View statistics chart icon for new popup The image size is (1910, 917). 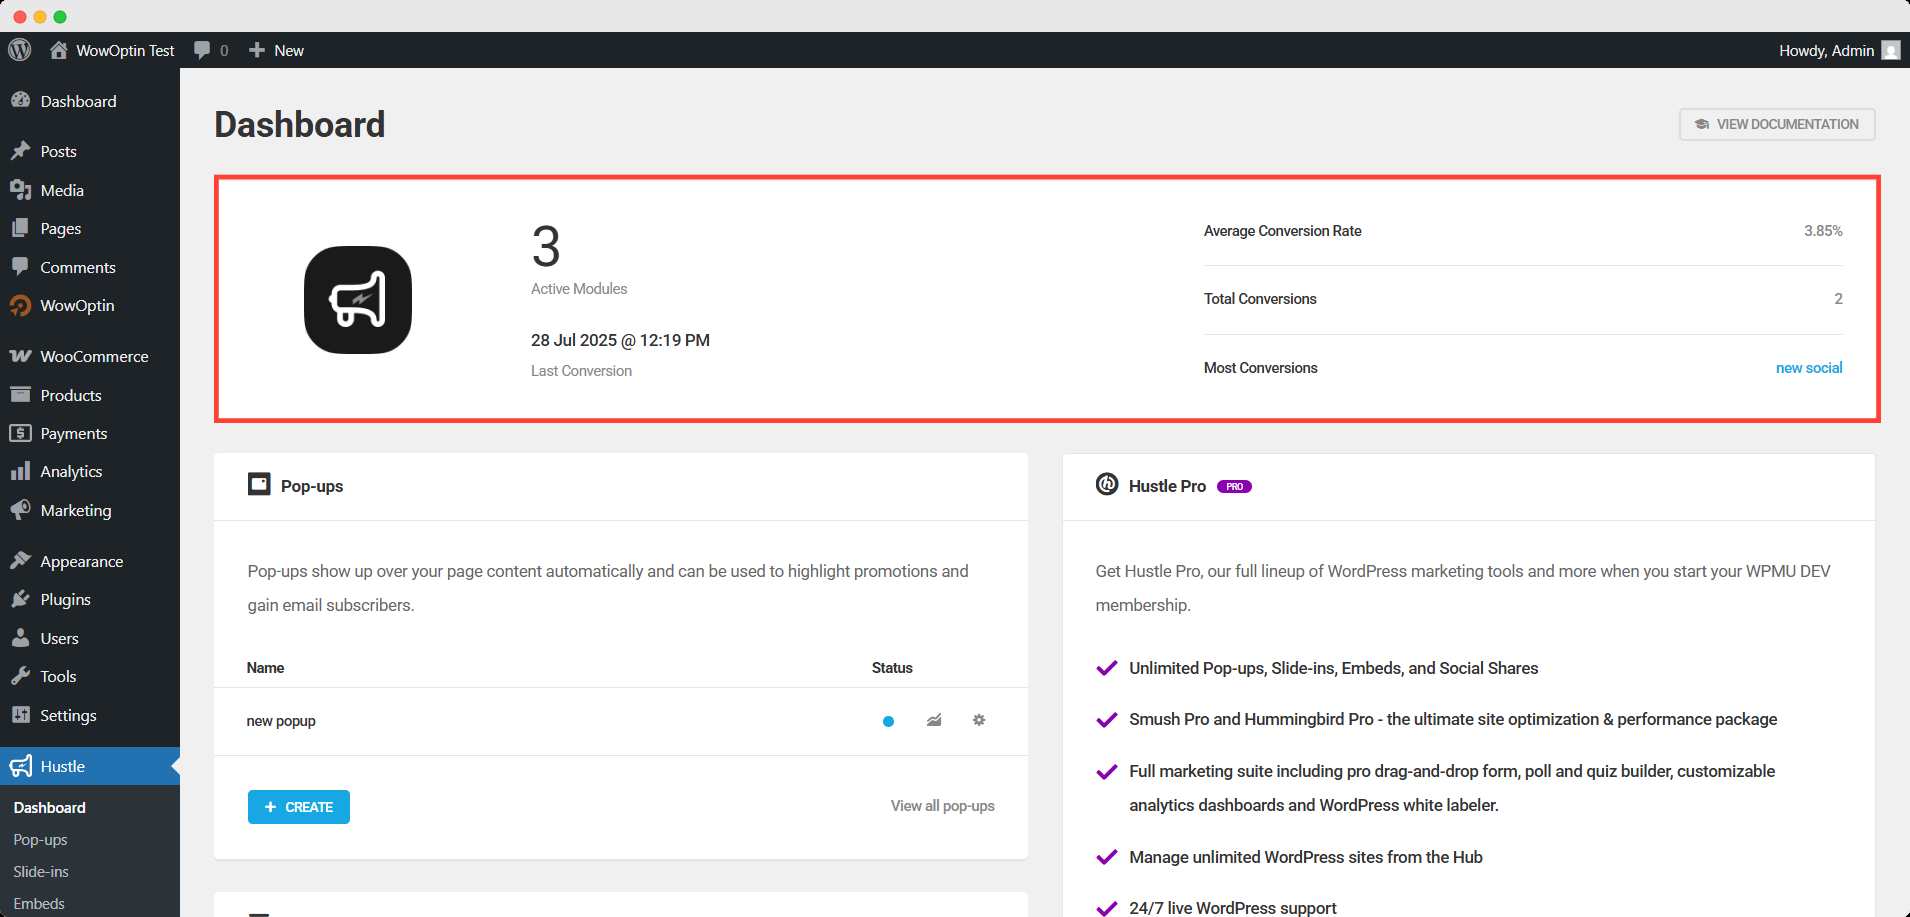pos(934,720)
